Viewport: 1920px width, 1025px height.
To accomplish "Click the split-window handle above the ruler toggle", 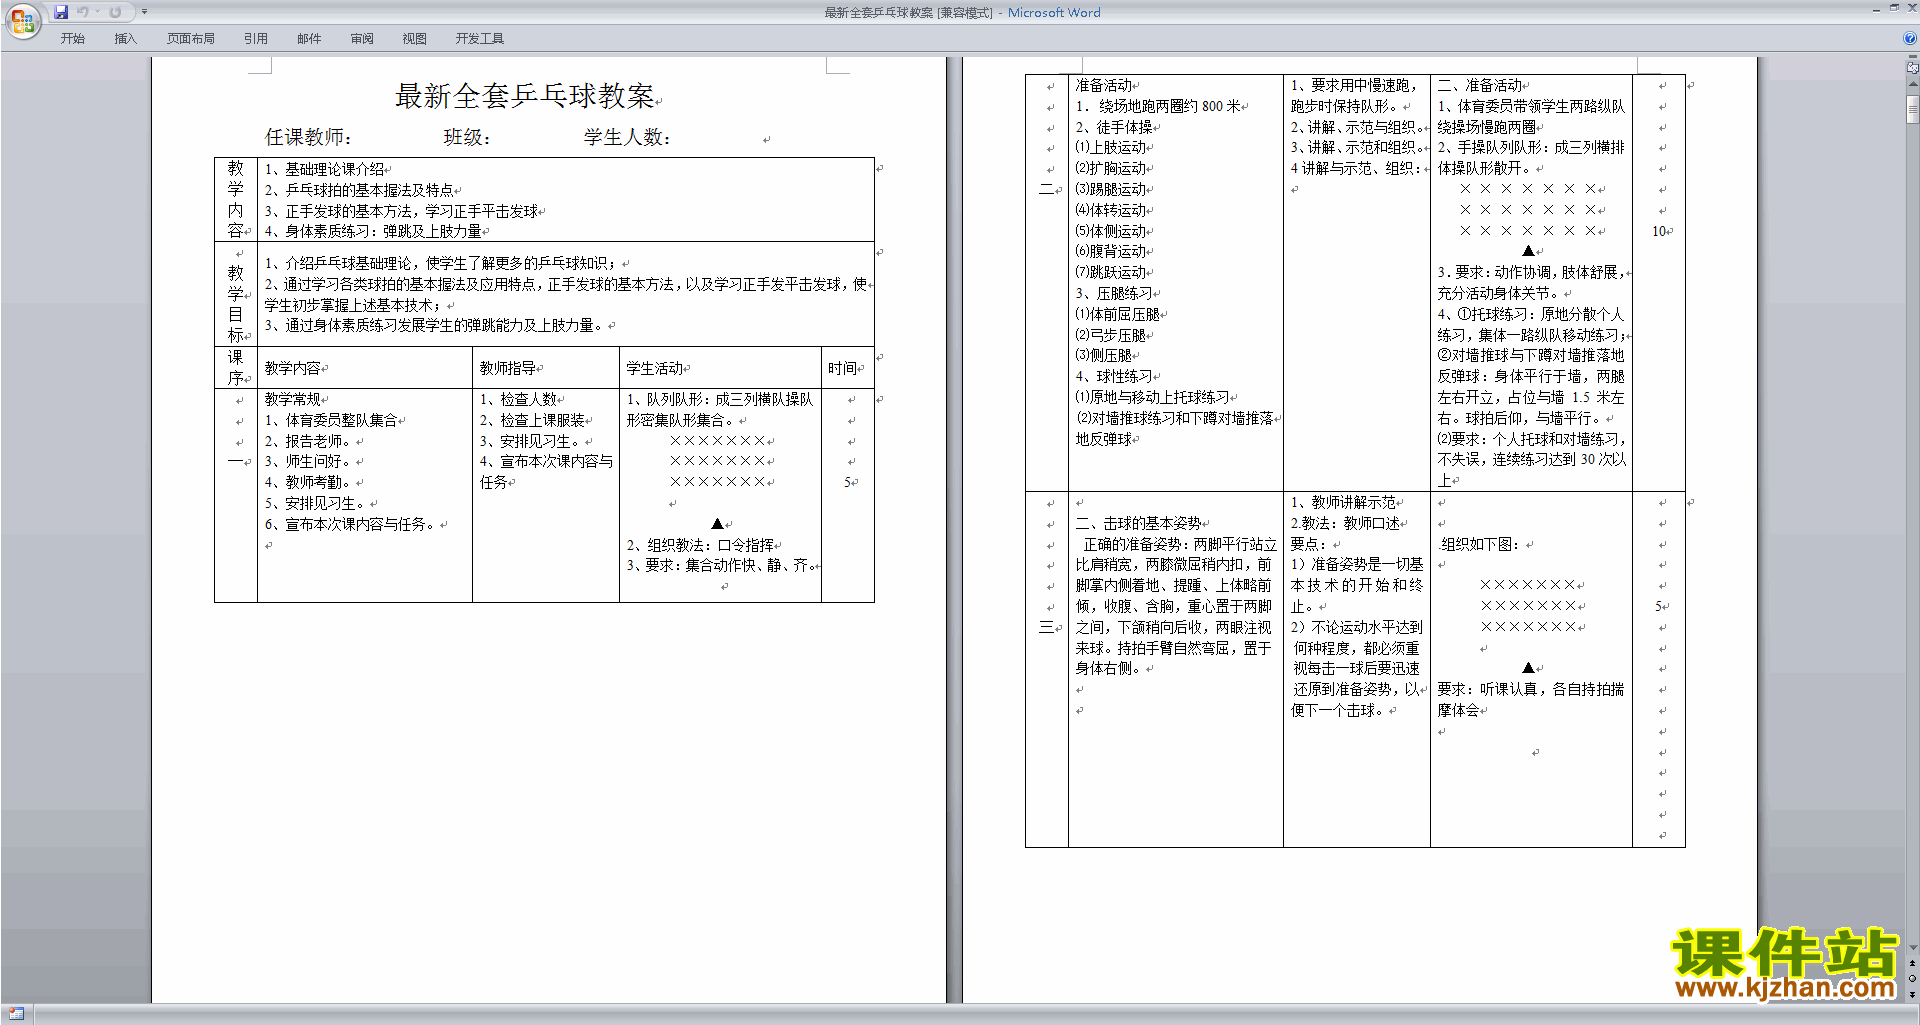I will click(x=1913, y=58).
